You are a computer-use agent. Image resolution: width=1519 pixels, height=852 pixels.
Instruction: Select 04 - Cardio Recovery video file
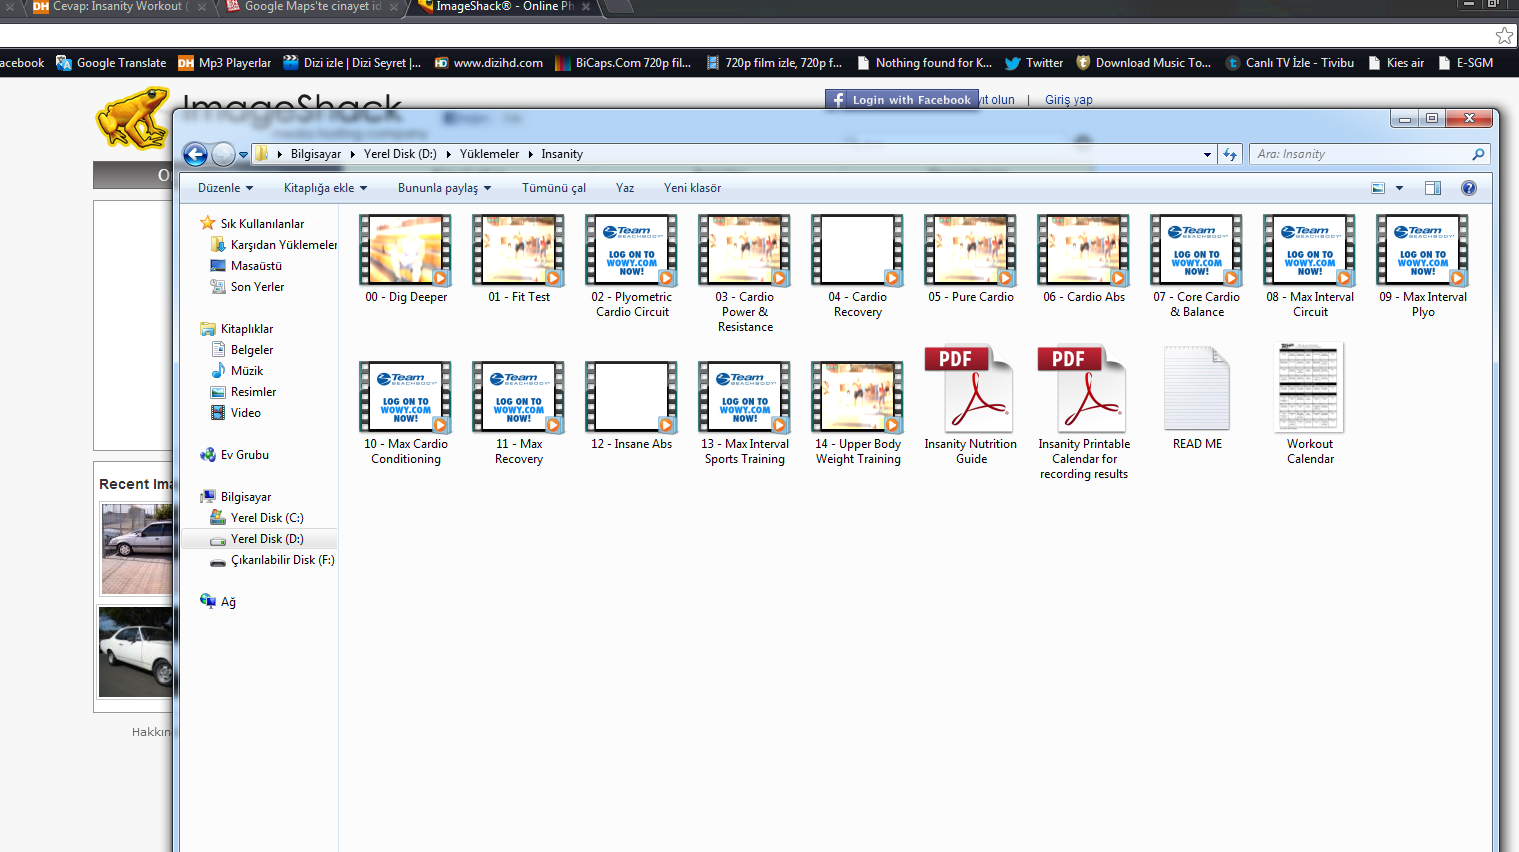[857, 266]
